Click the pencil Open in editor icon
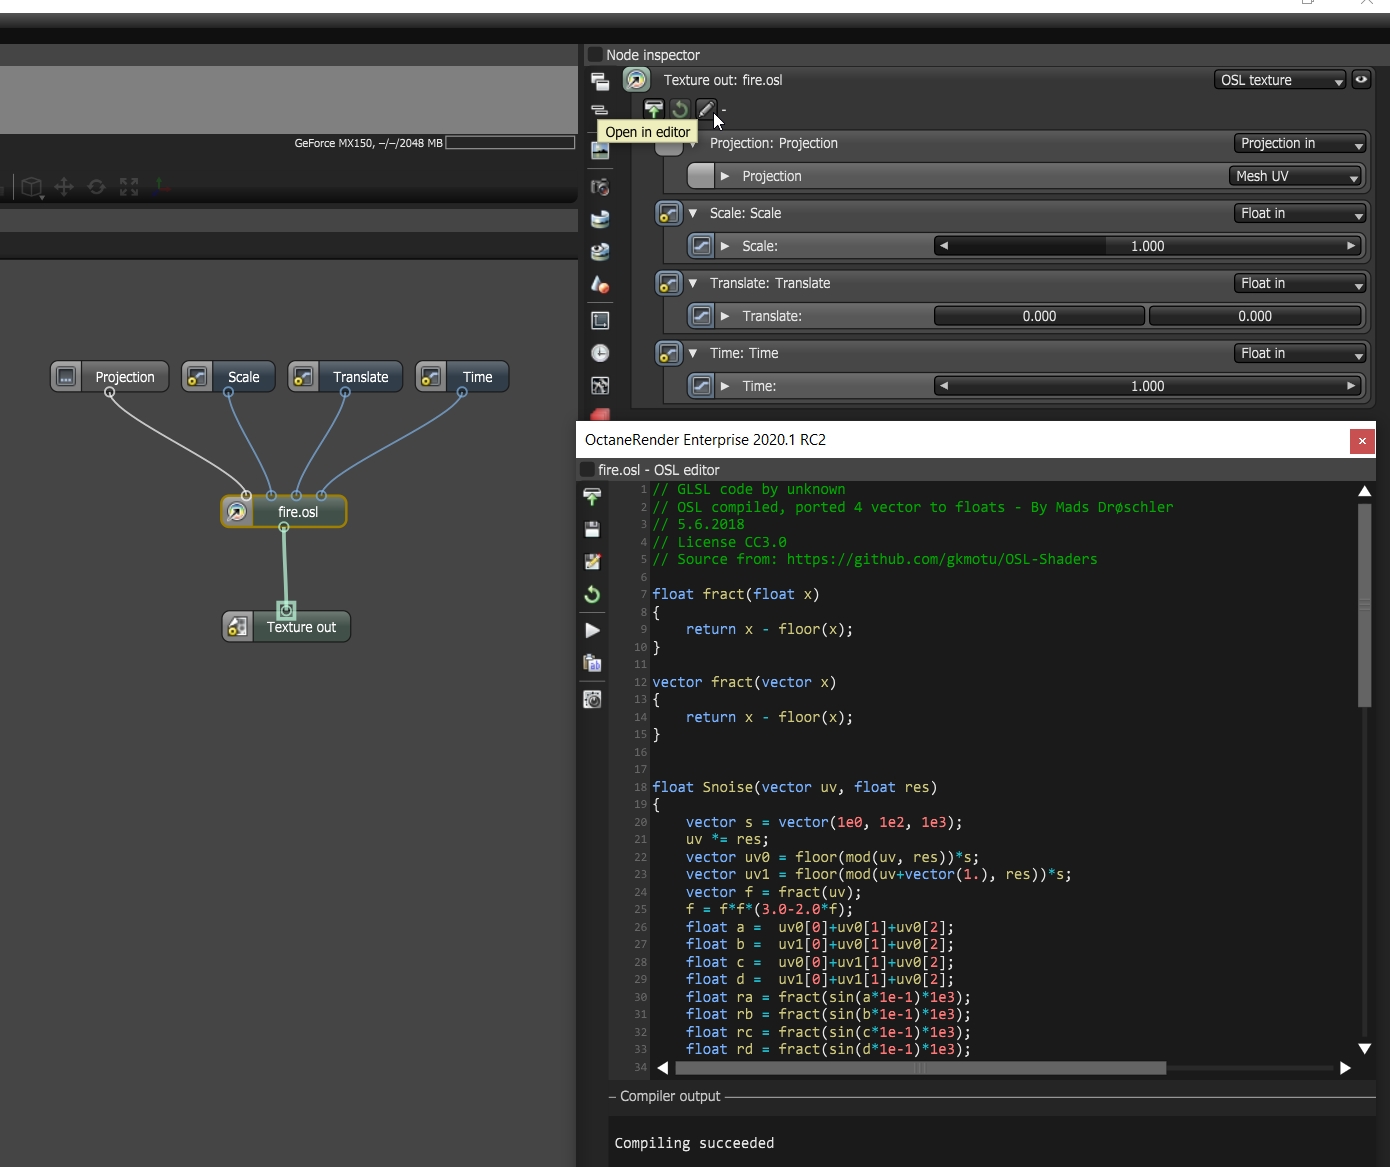Image resolution: width=1390 pixels, height=1167 pixels. coord(705,109)
